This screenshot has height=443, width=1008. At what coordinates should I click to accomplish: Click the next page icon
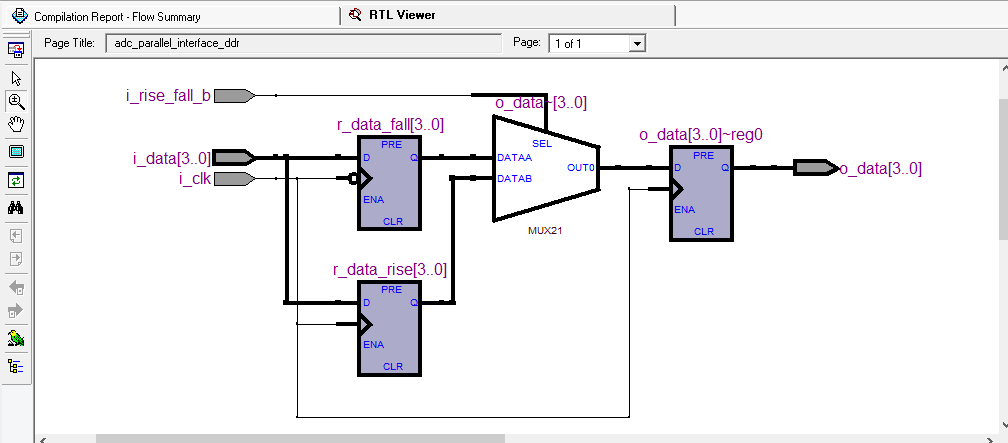[16, 259]
